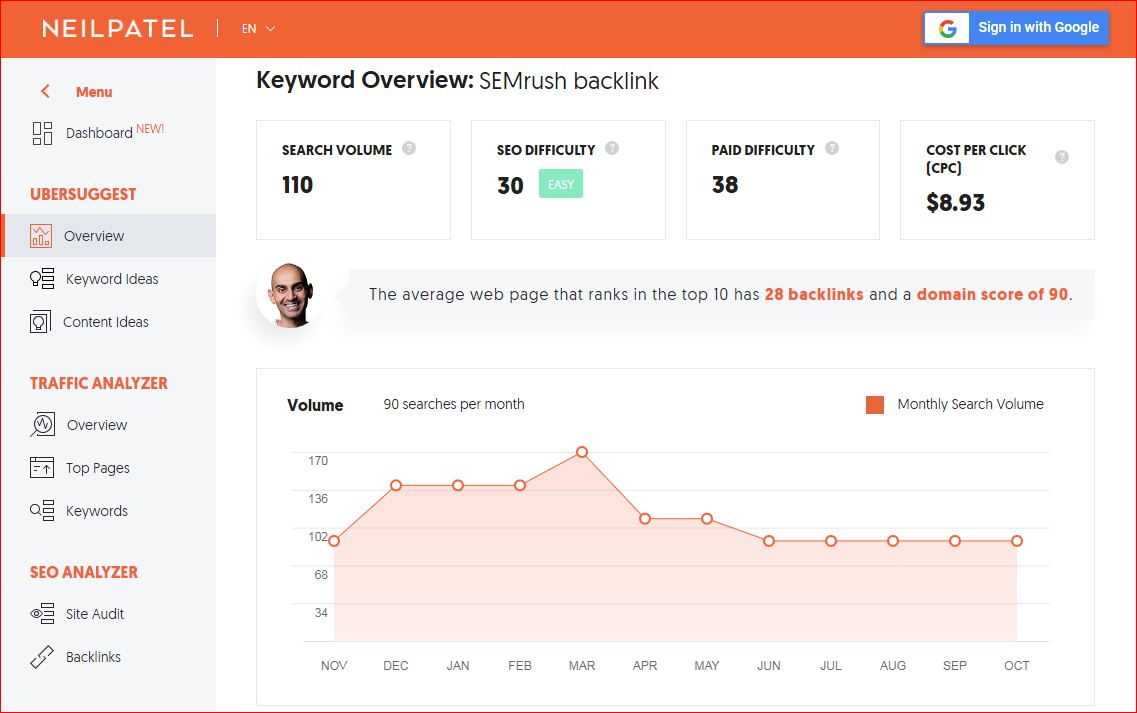Click the SEO Difficulty value 30
Viewport: 1137px width, 713px height.
(x=510, y=186)
